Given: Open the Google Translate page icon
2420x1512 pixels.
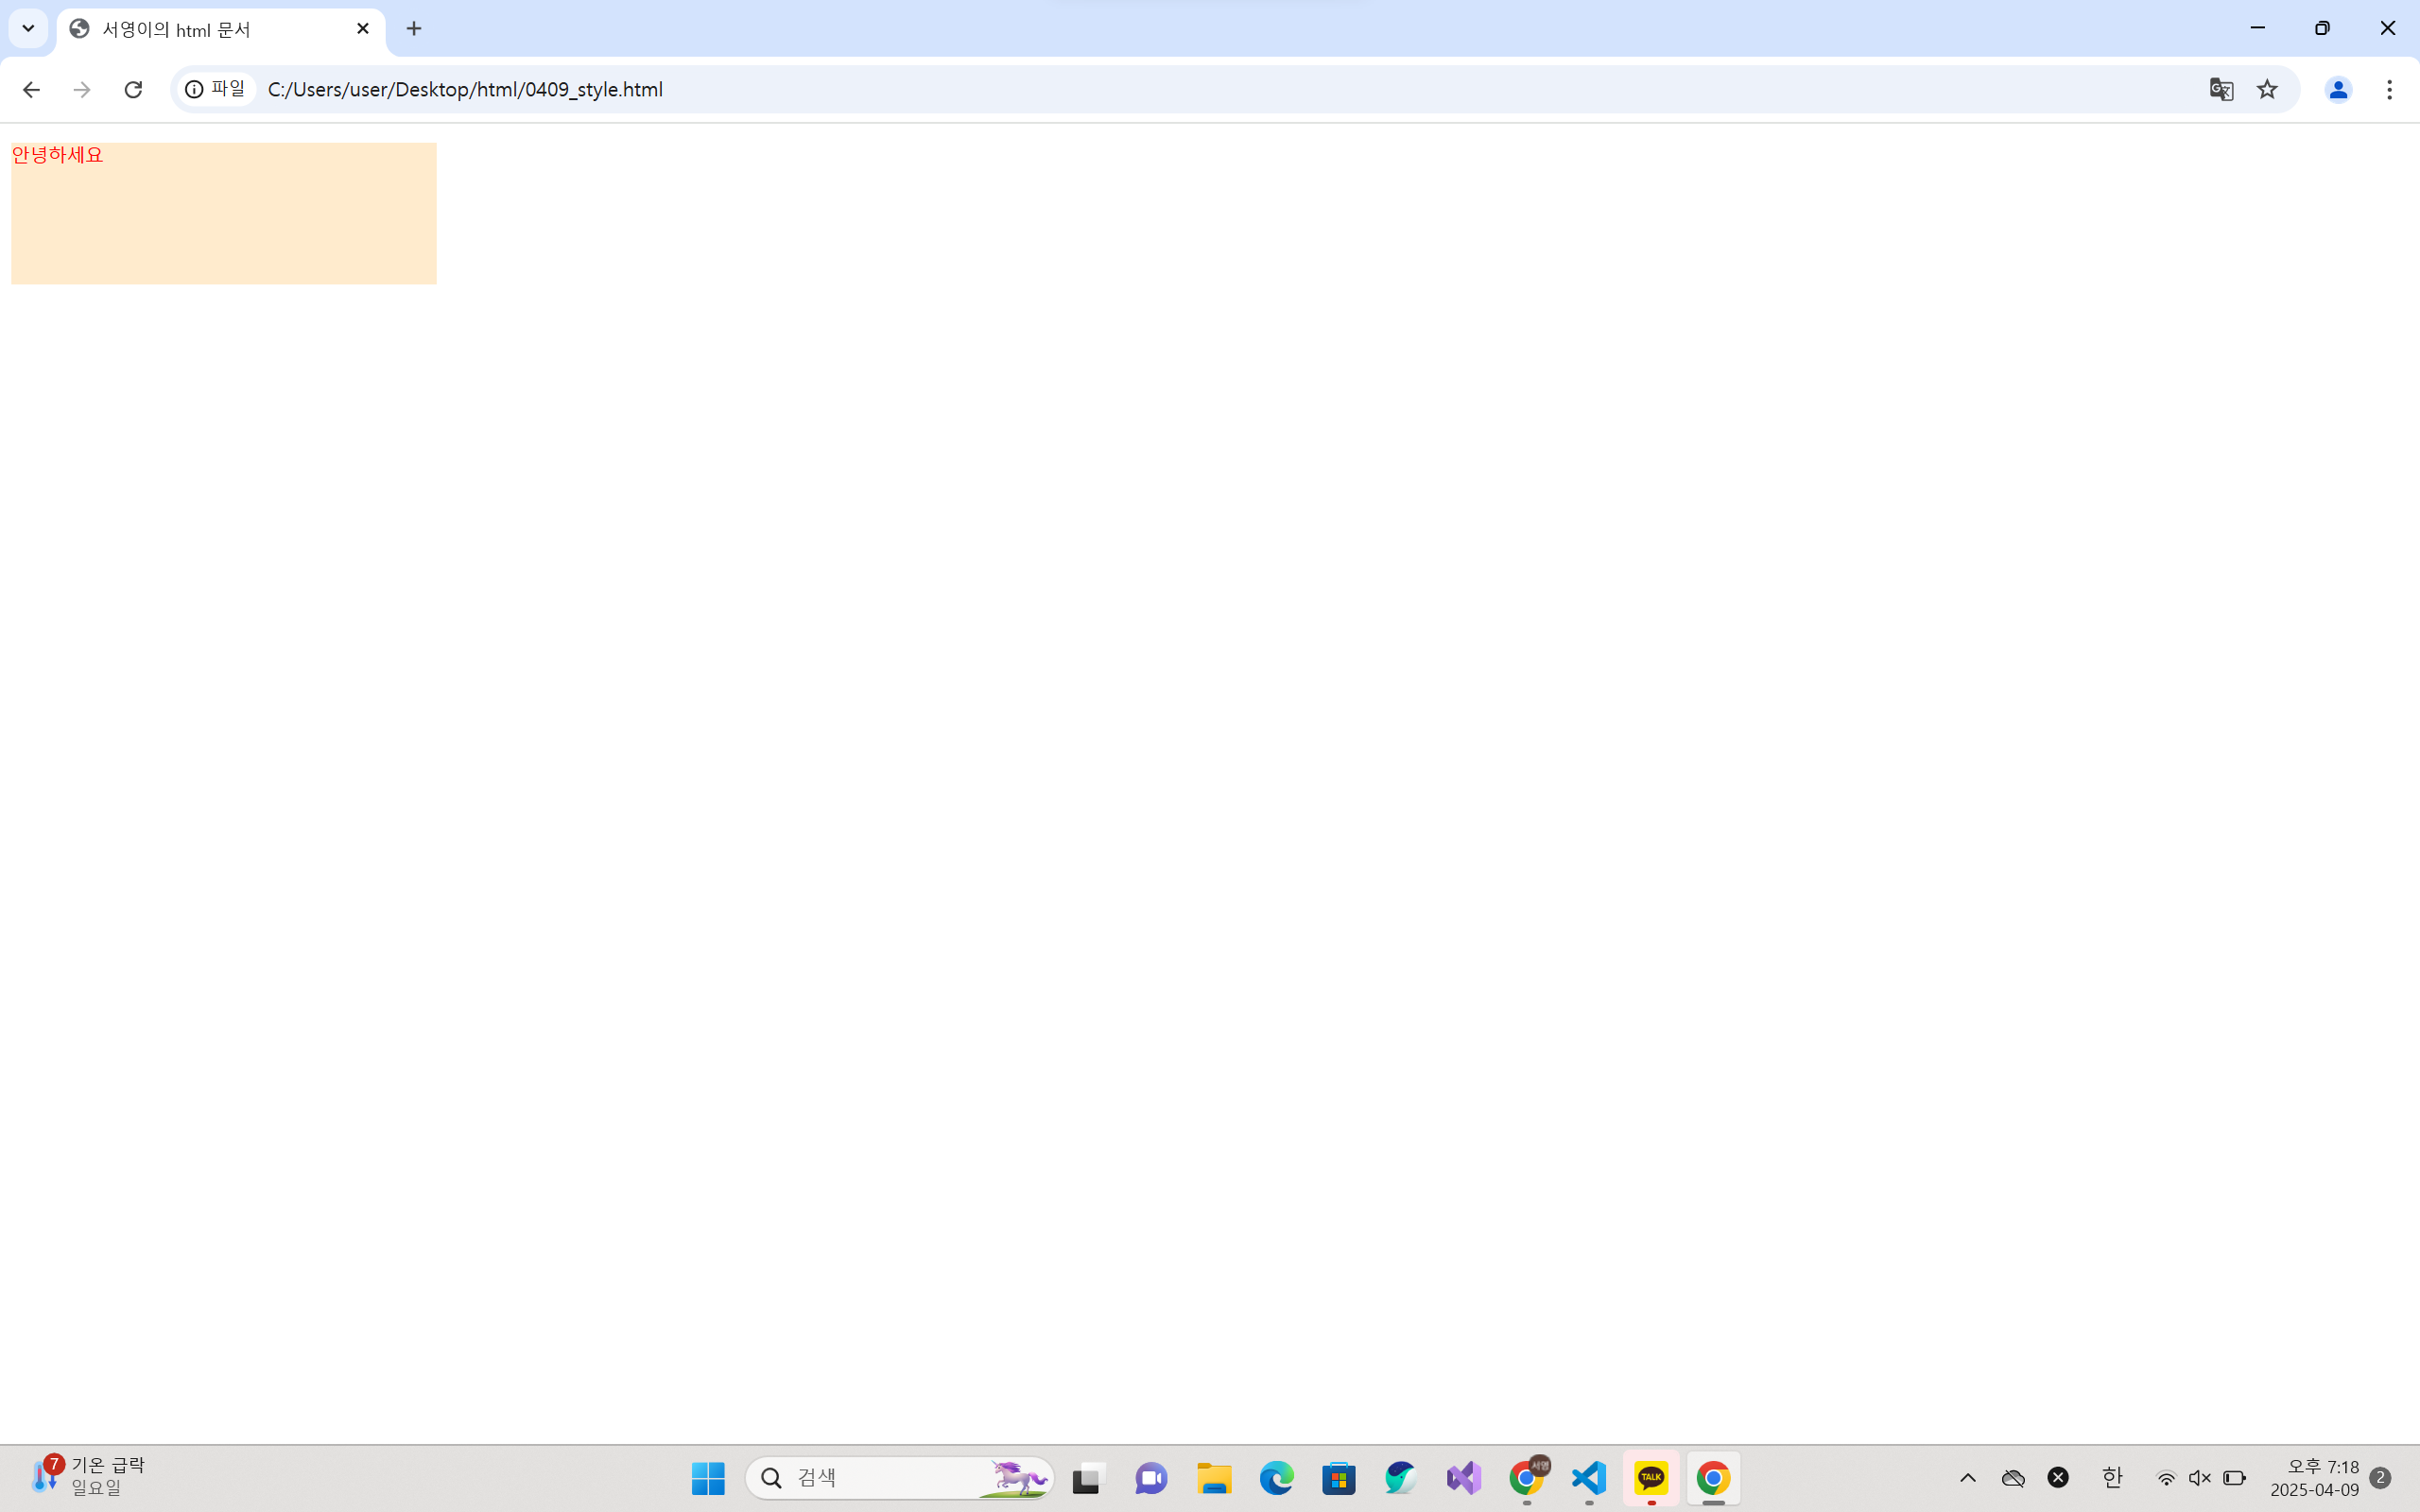Looking at the screenshot, I should (2221, 90).
